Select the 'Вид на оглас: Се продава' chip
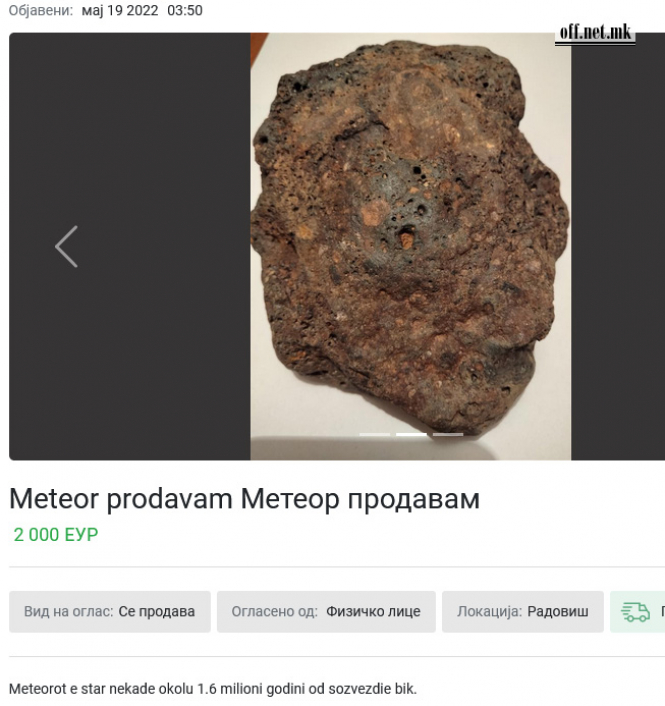This screenshot has height=706, width=665. coord(110,611)
